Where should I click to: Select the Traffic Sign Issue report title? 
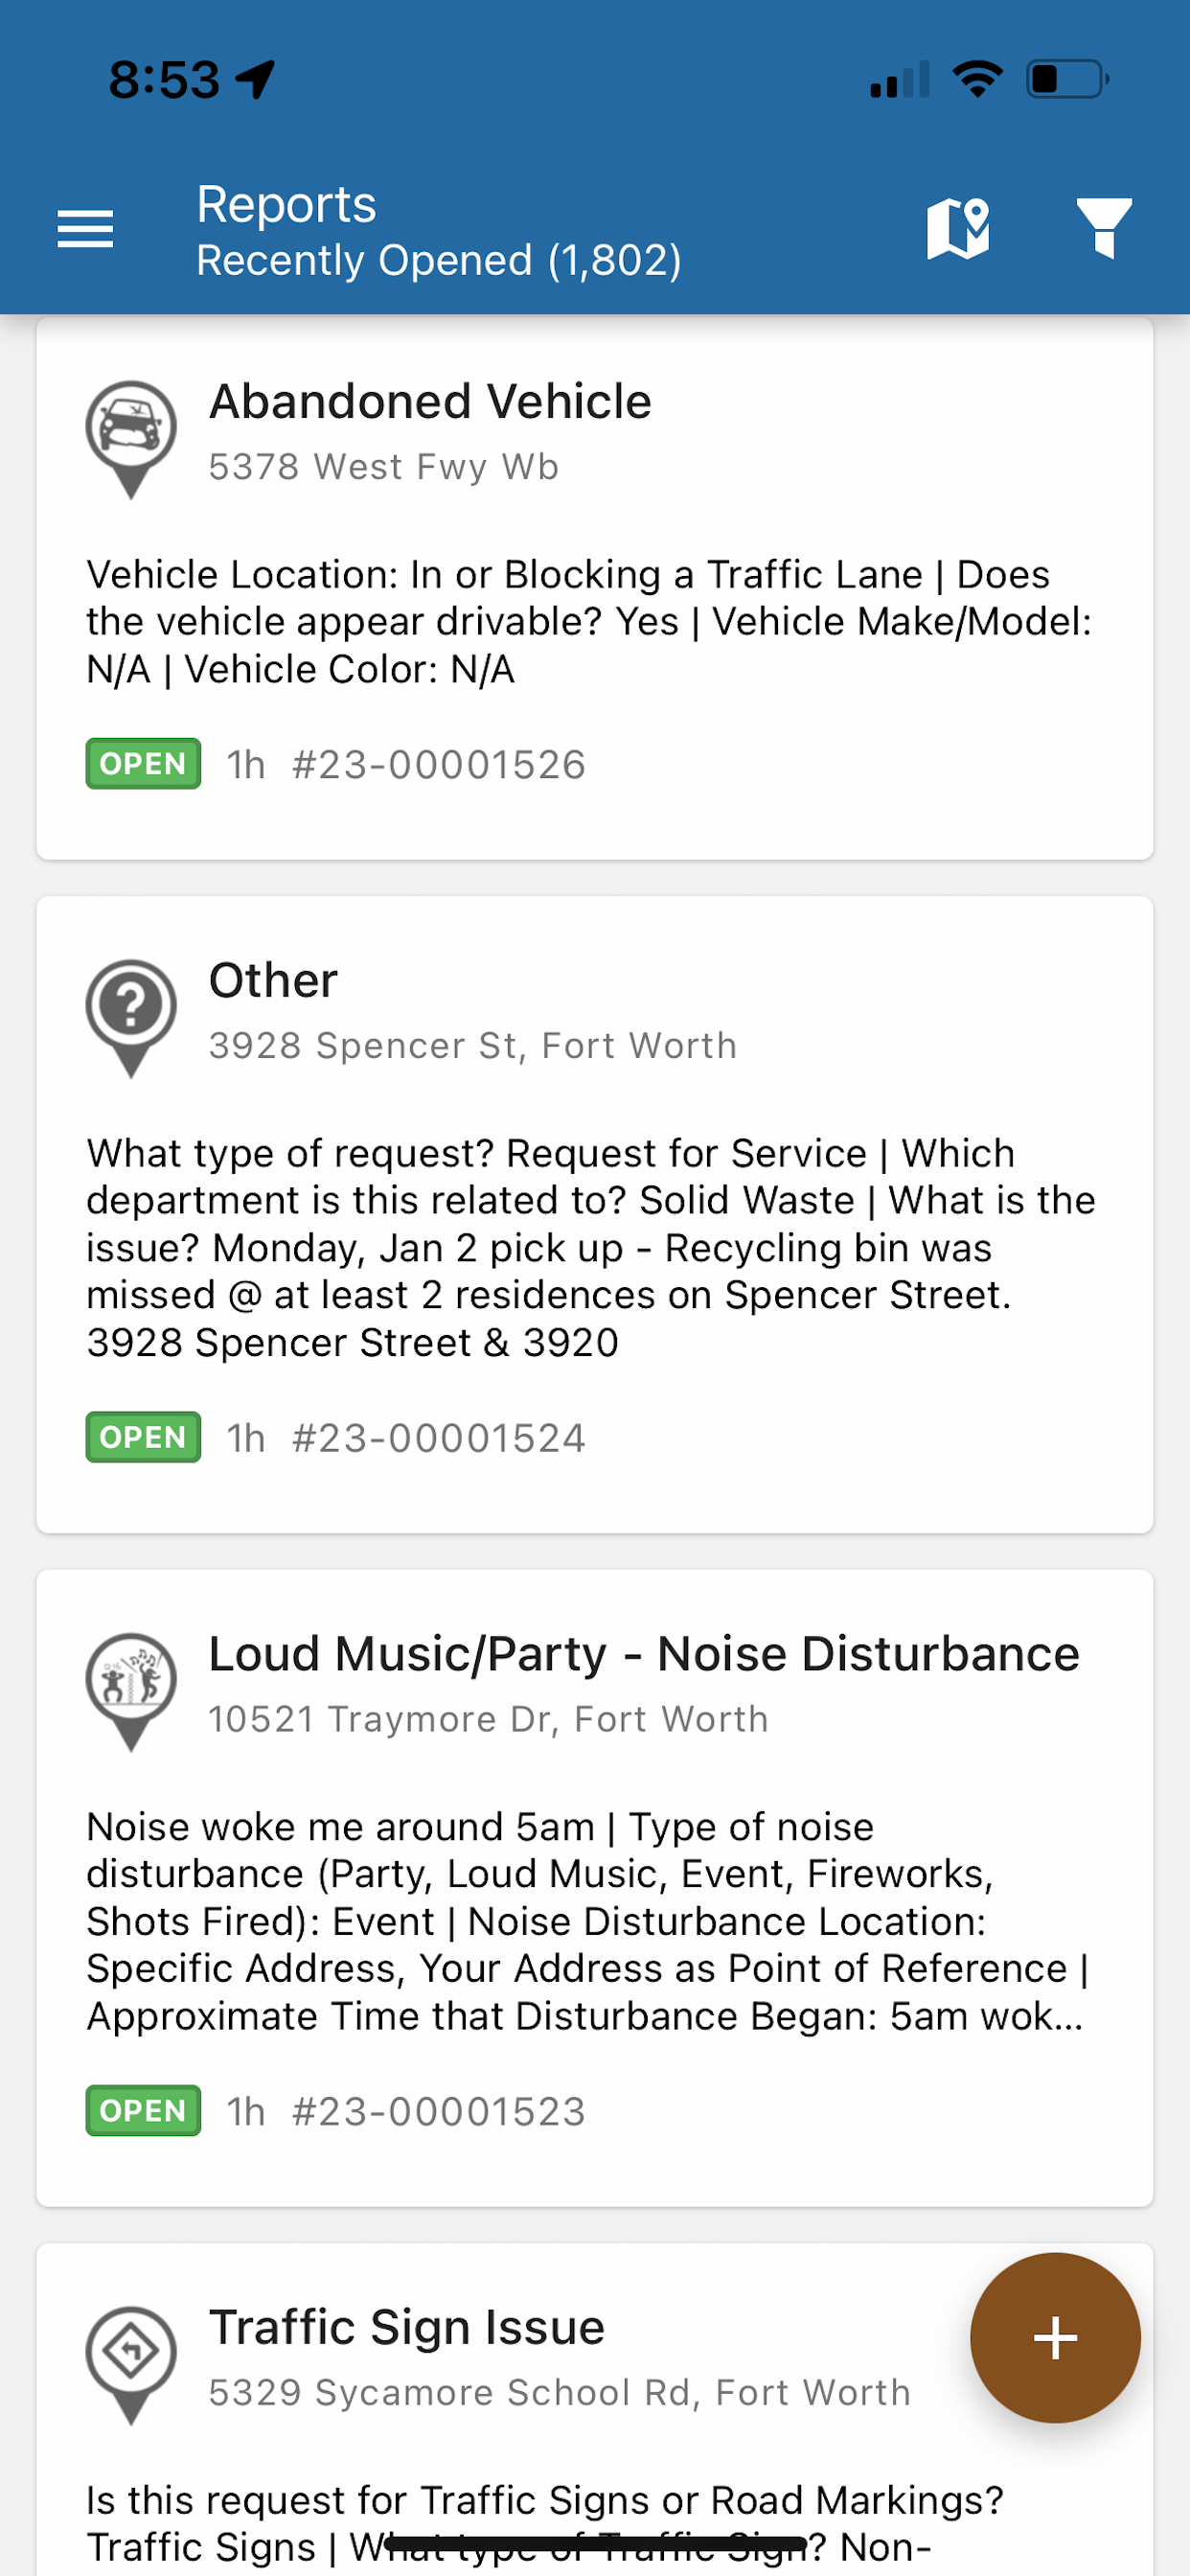click(x=406, y=2328)
